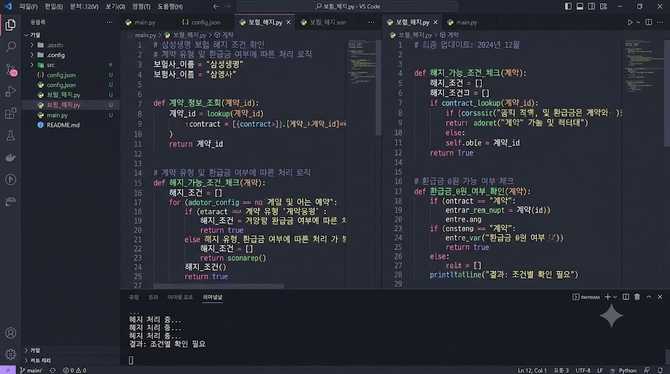The width and height of the screenshot is (670, 374).
Task: Open the Accounts menu icon
Action: (11, 333)
